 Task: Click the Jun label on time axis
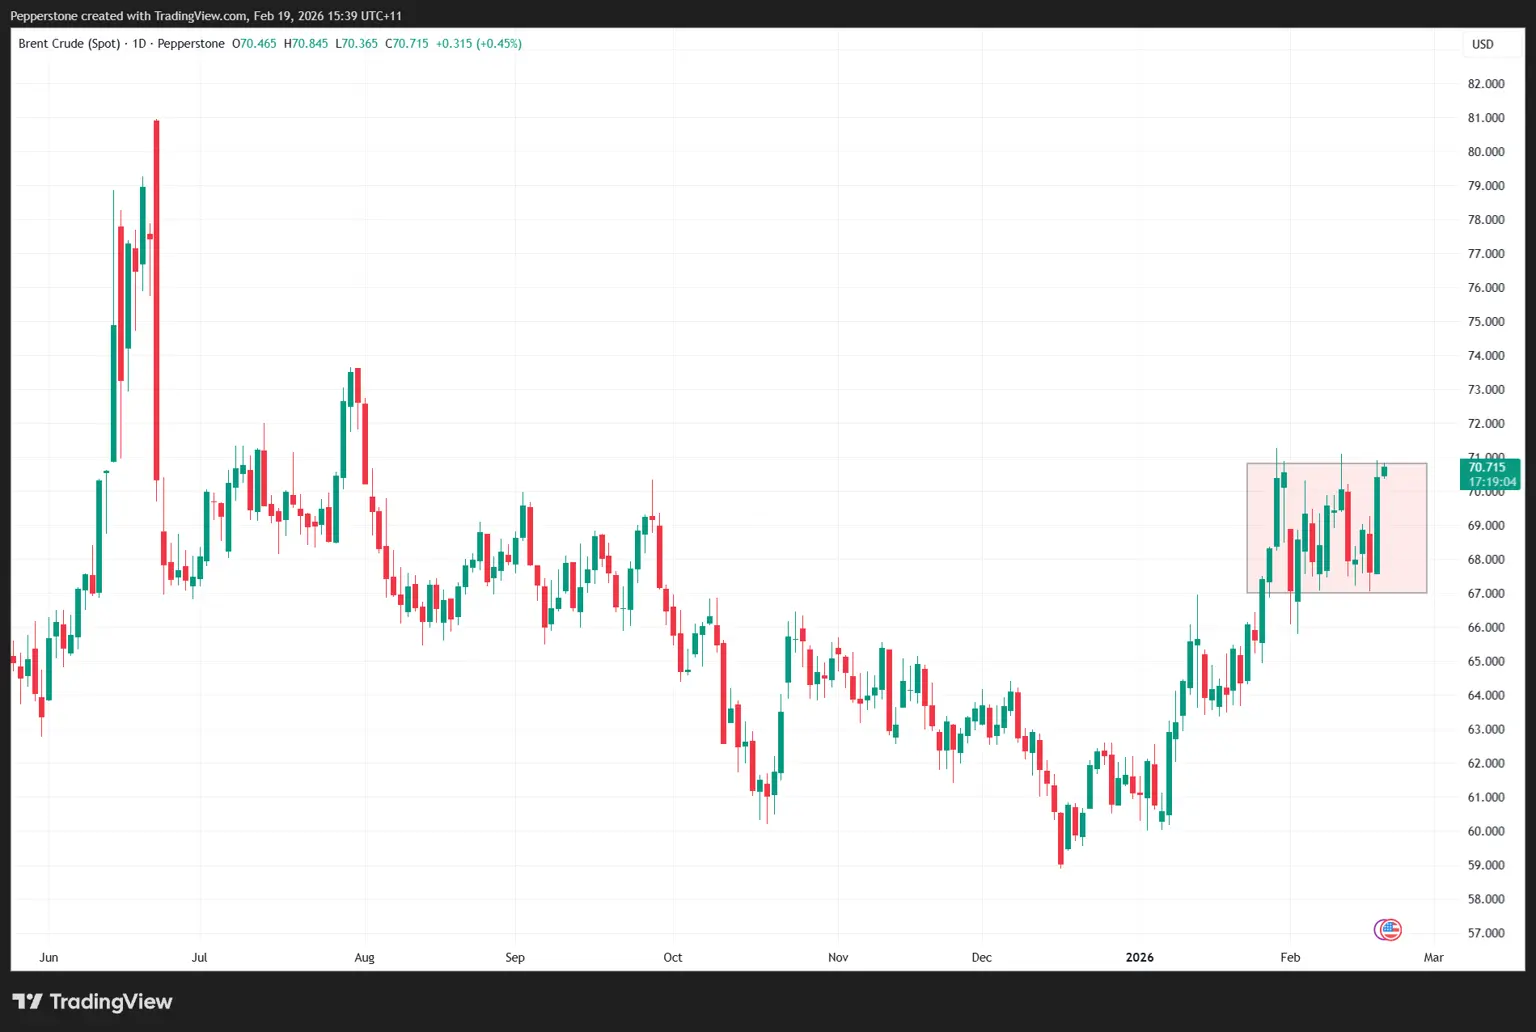coord(49,957)
